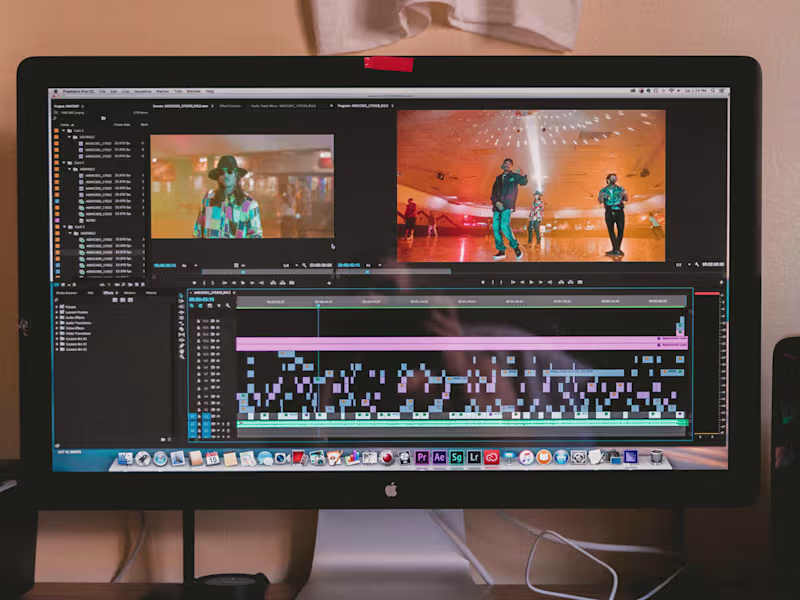Viewport: 800px width, 600px height.
Task: Open program monitor button editor plus
Action: [721, 282]
